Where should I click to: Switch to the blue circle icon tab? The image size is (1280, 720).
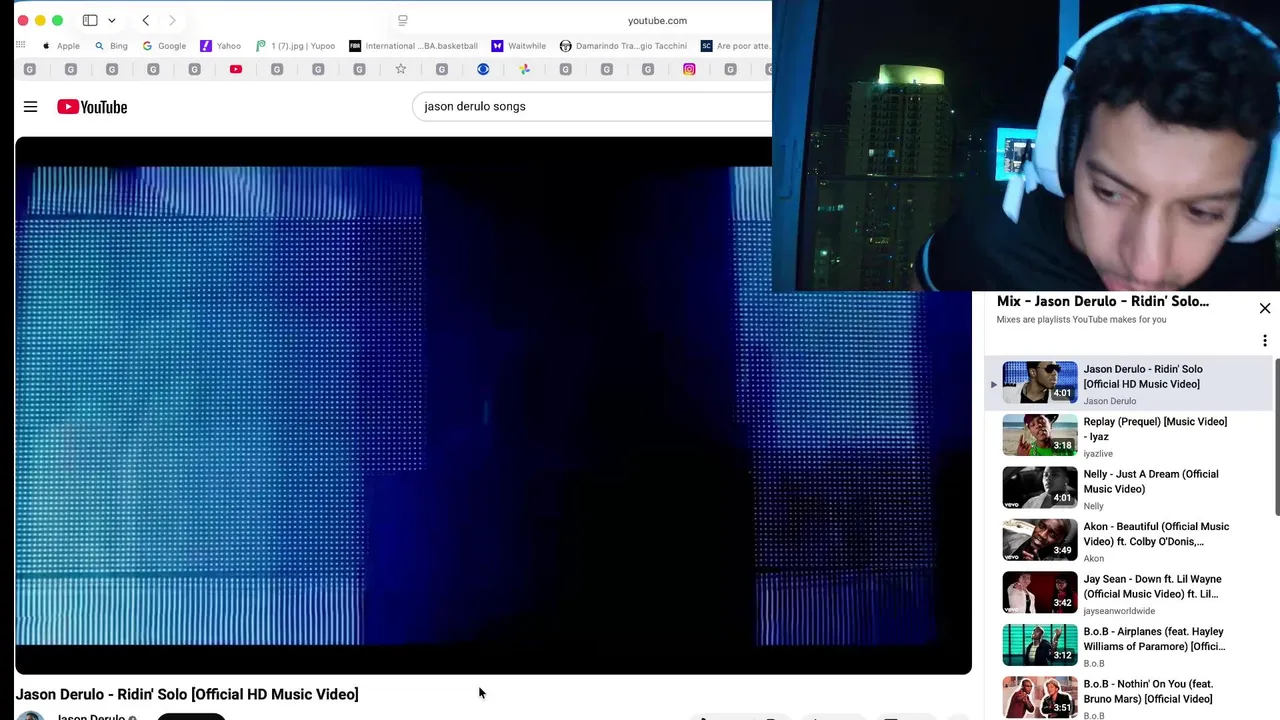click(x=483, y=69)
